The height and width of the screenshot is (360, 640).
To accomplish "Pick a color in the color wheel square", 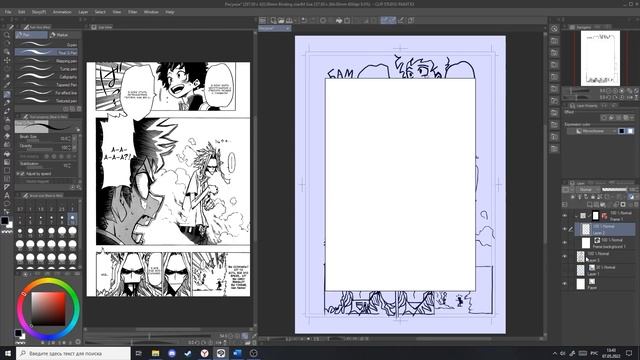I will [48, 309].
